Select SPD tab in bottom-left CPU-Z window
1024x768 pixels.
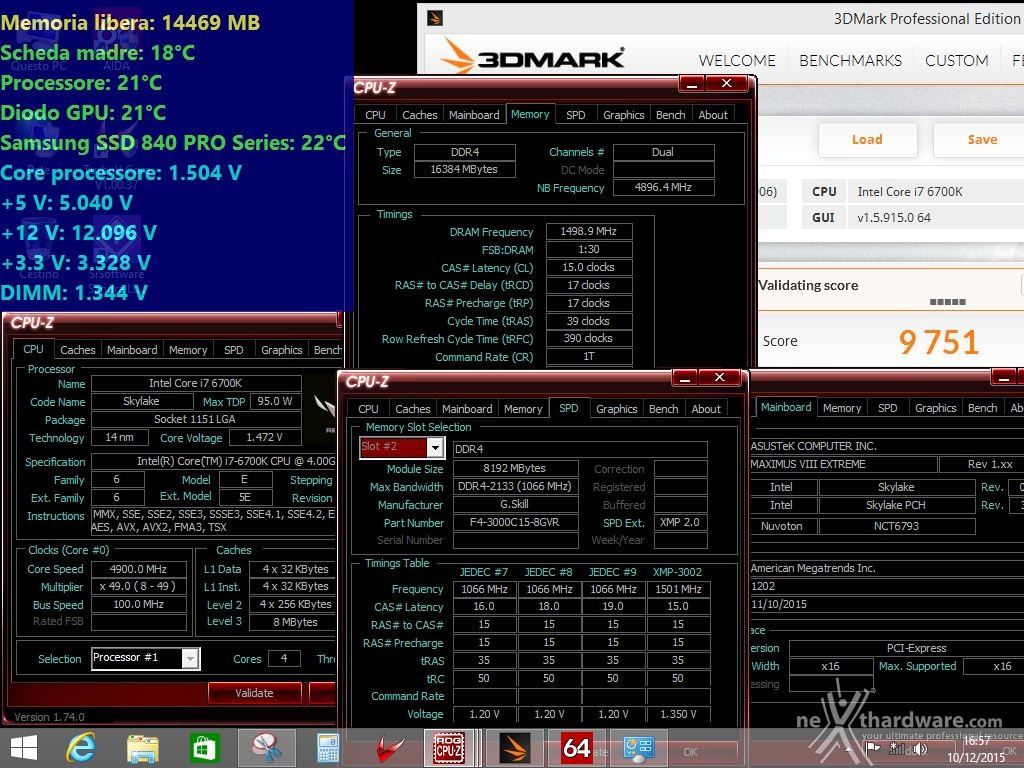[234, 350]
